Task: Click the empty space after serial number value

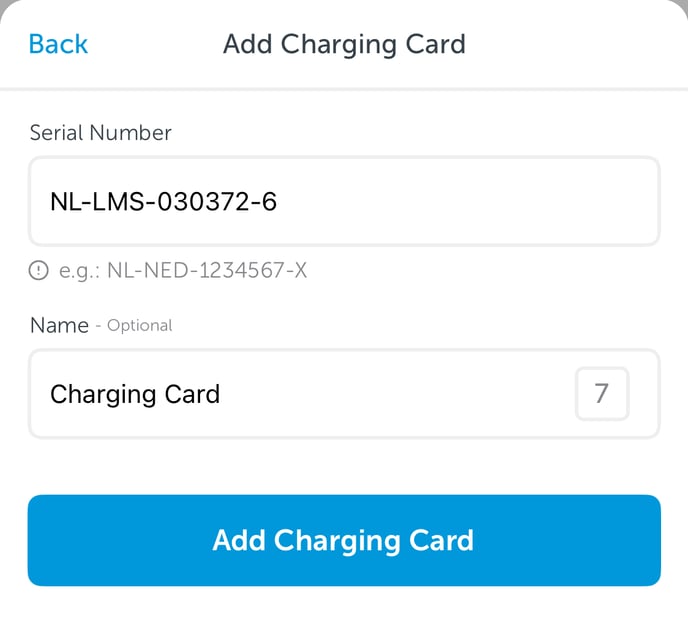Action: [x=465, y=201]
